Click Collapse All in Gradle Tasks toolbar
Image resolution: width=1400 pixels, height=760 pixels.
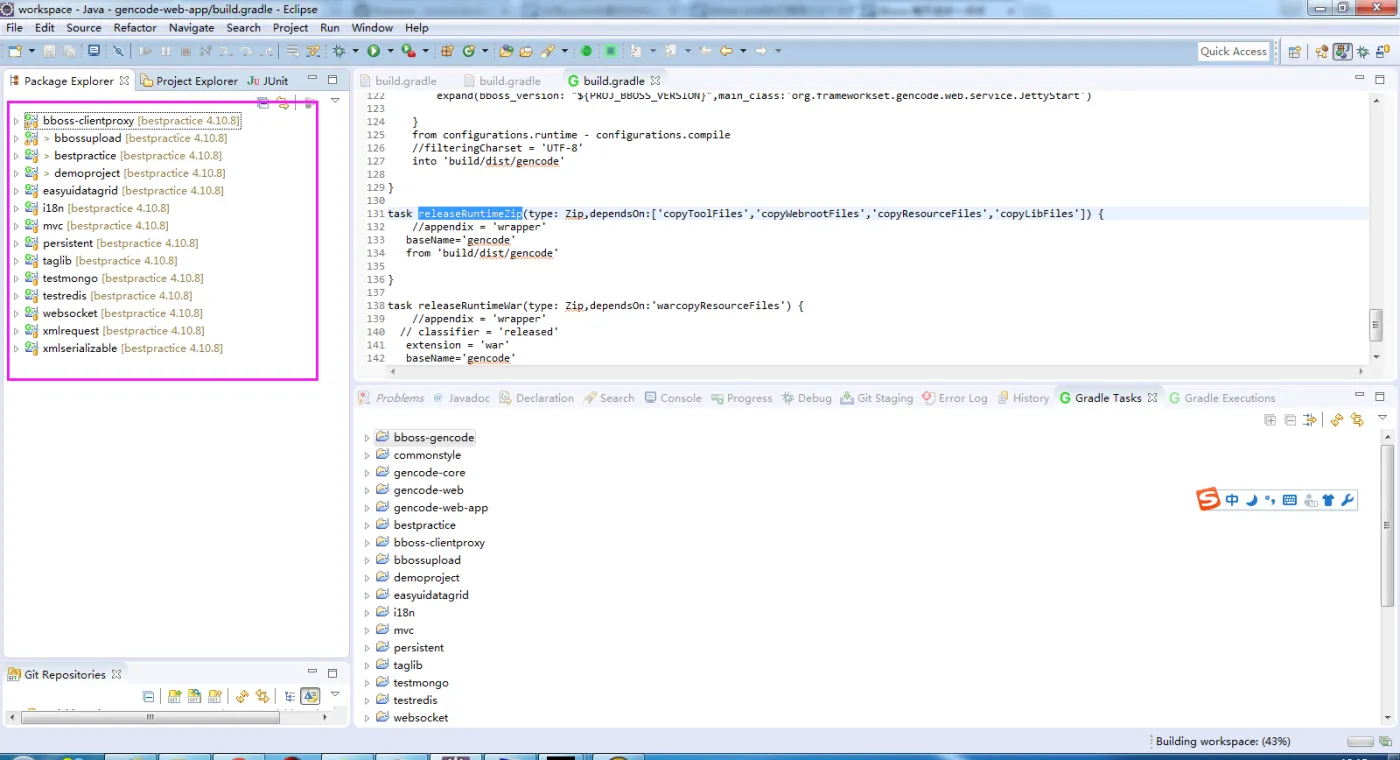[1290, 420]
